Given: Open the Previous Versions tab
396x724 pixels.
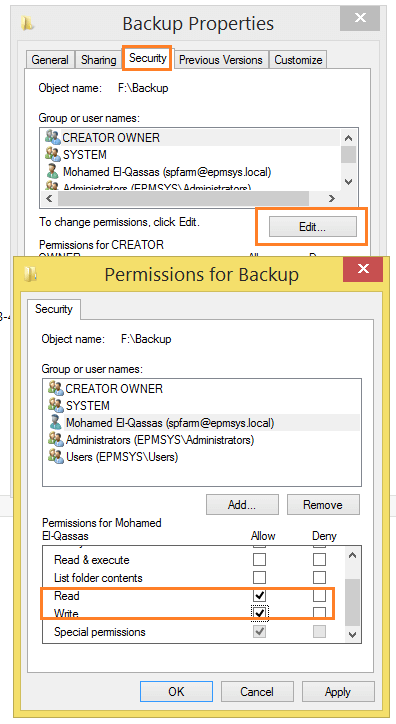Looking at the screenshot, I should click(221, 60).
